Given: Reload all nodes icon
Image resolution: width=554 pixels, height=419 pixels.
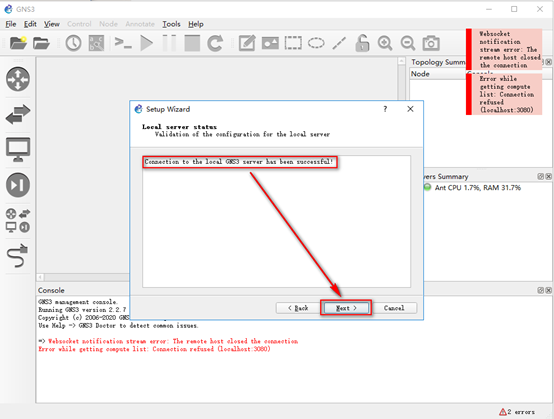Looking at the screenshot, I should (x=215, y=43).
